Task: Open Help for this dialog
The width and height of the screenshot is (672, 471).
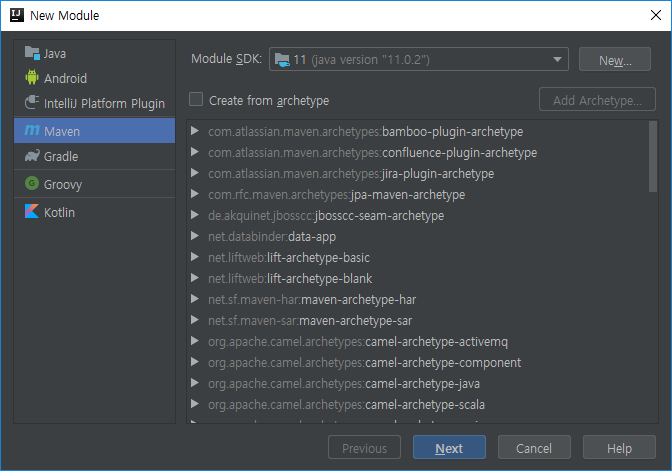Action: pyautogui.click(x=619, y=448)
